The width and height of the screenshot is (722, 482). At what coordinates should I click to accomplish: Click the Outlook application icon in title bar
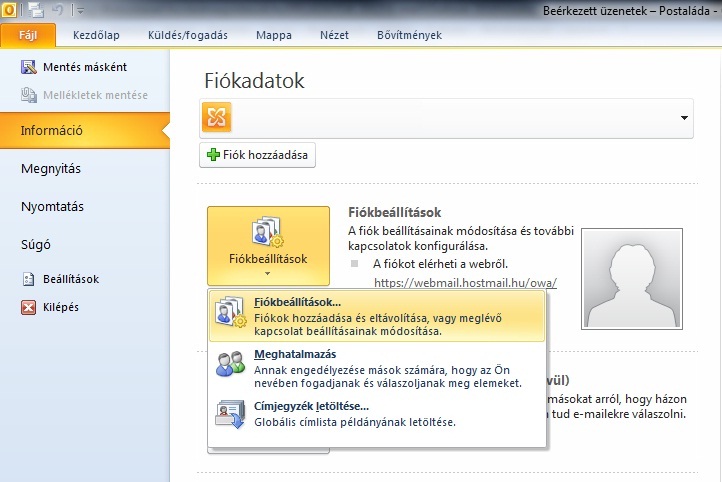tap(8, 9)
